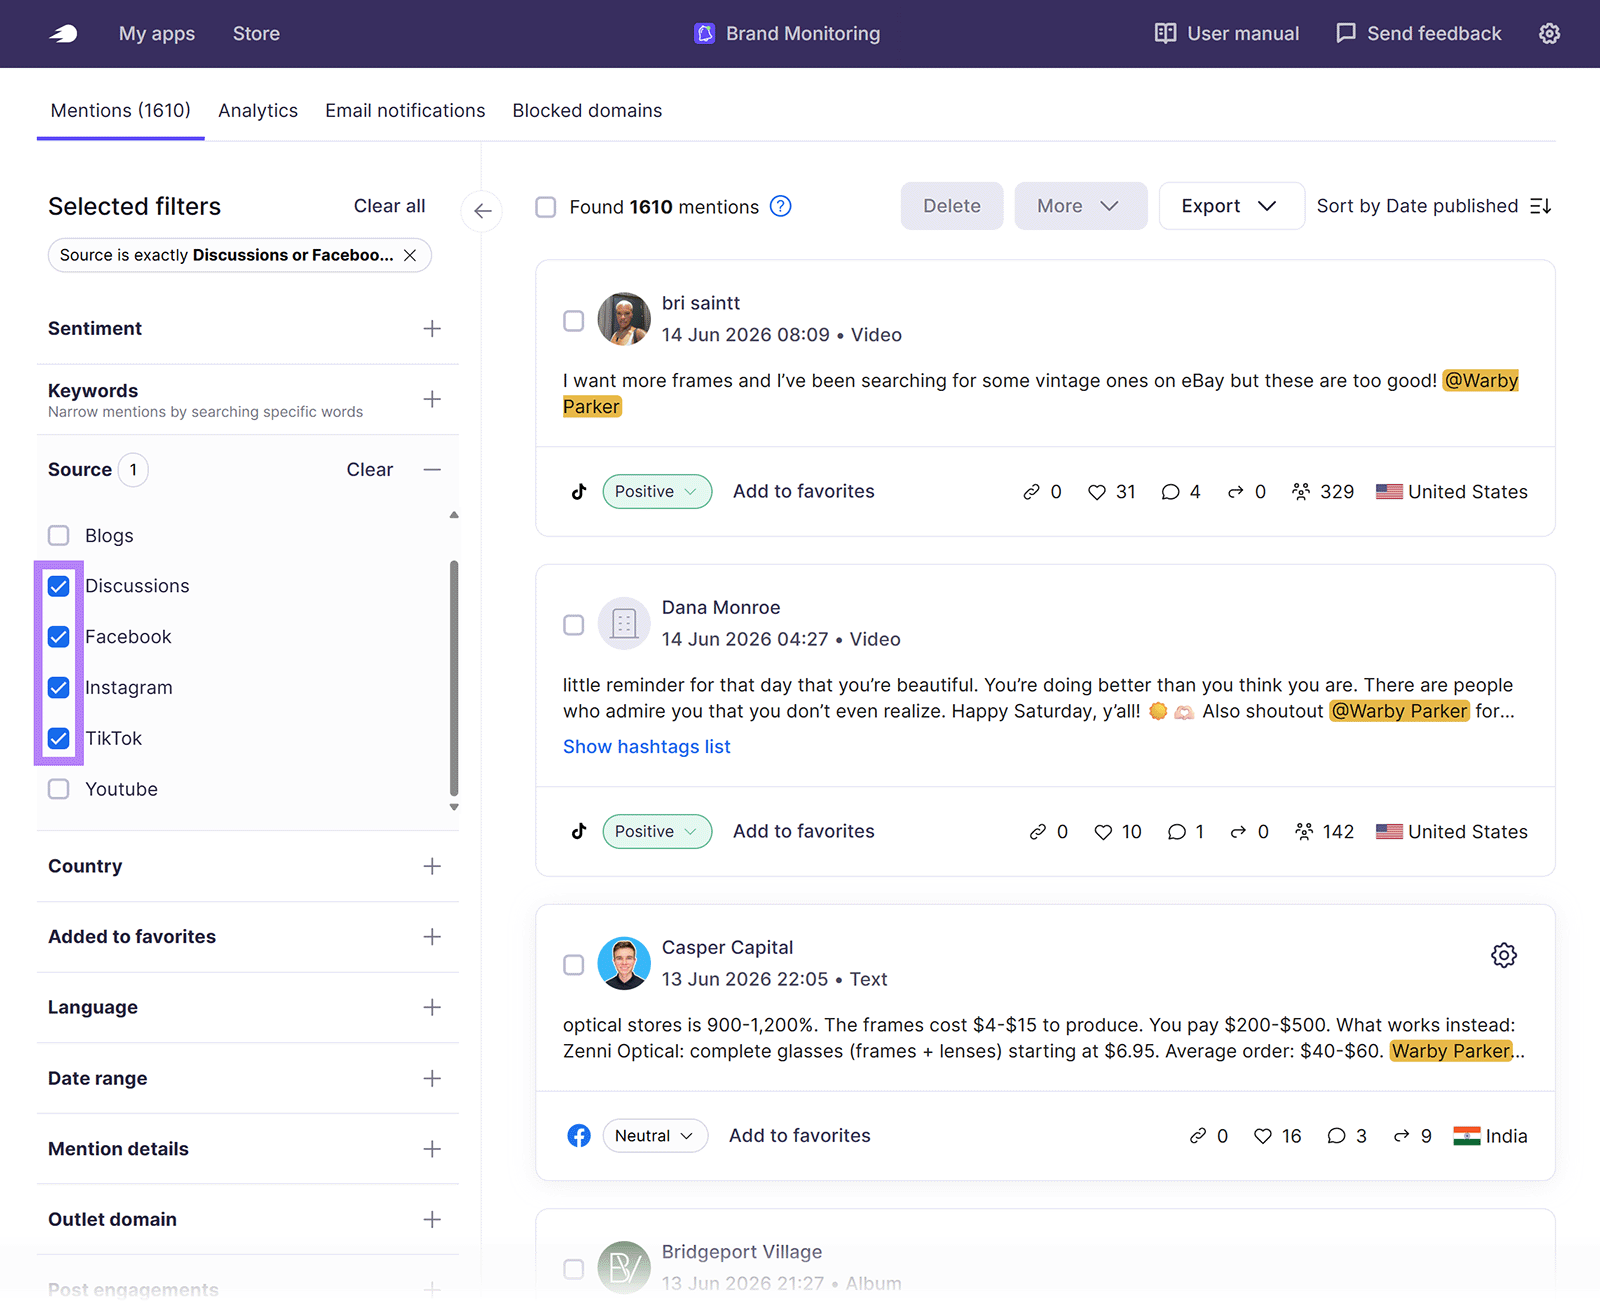Expand the Date range filter

(x=432, y=1078)
